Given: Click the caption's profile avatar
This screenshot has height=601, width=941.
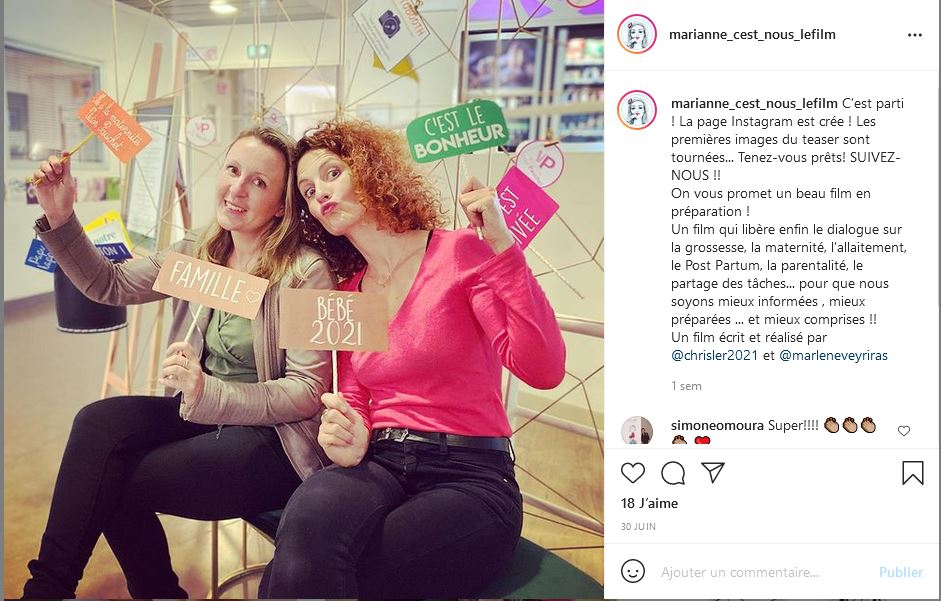Looking at the screenshot, I should [x=637, y=110].
